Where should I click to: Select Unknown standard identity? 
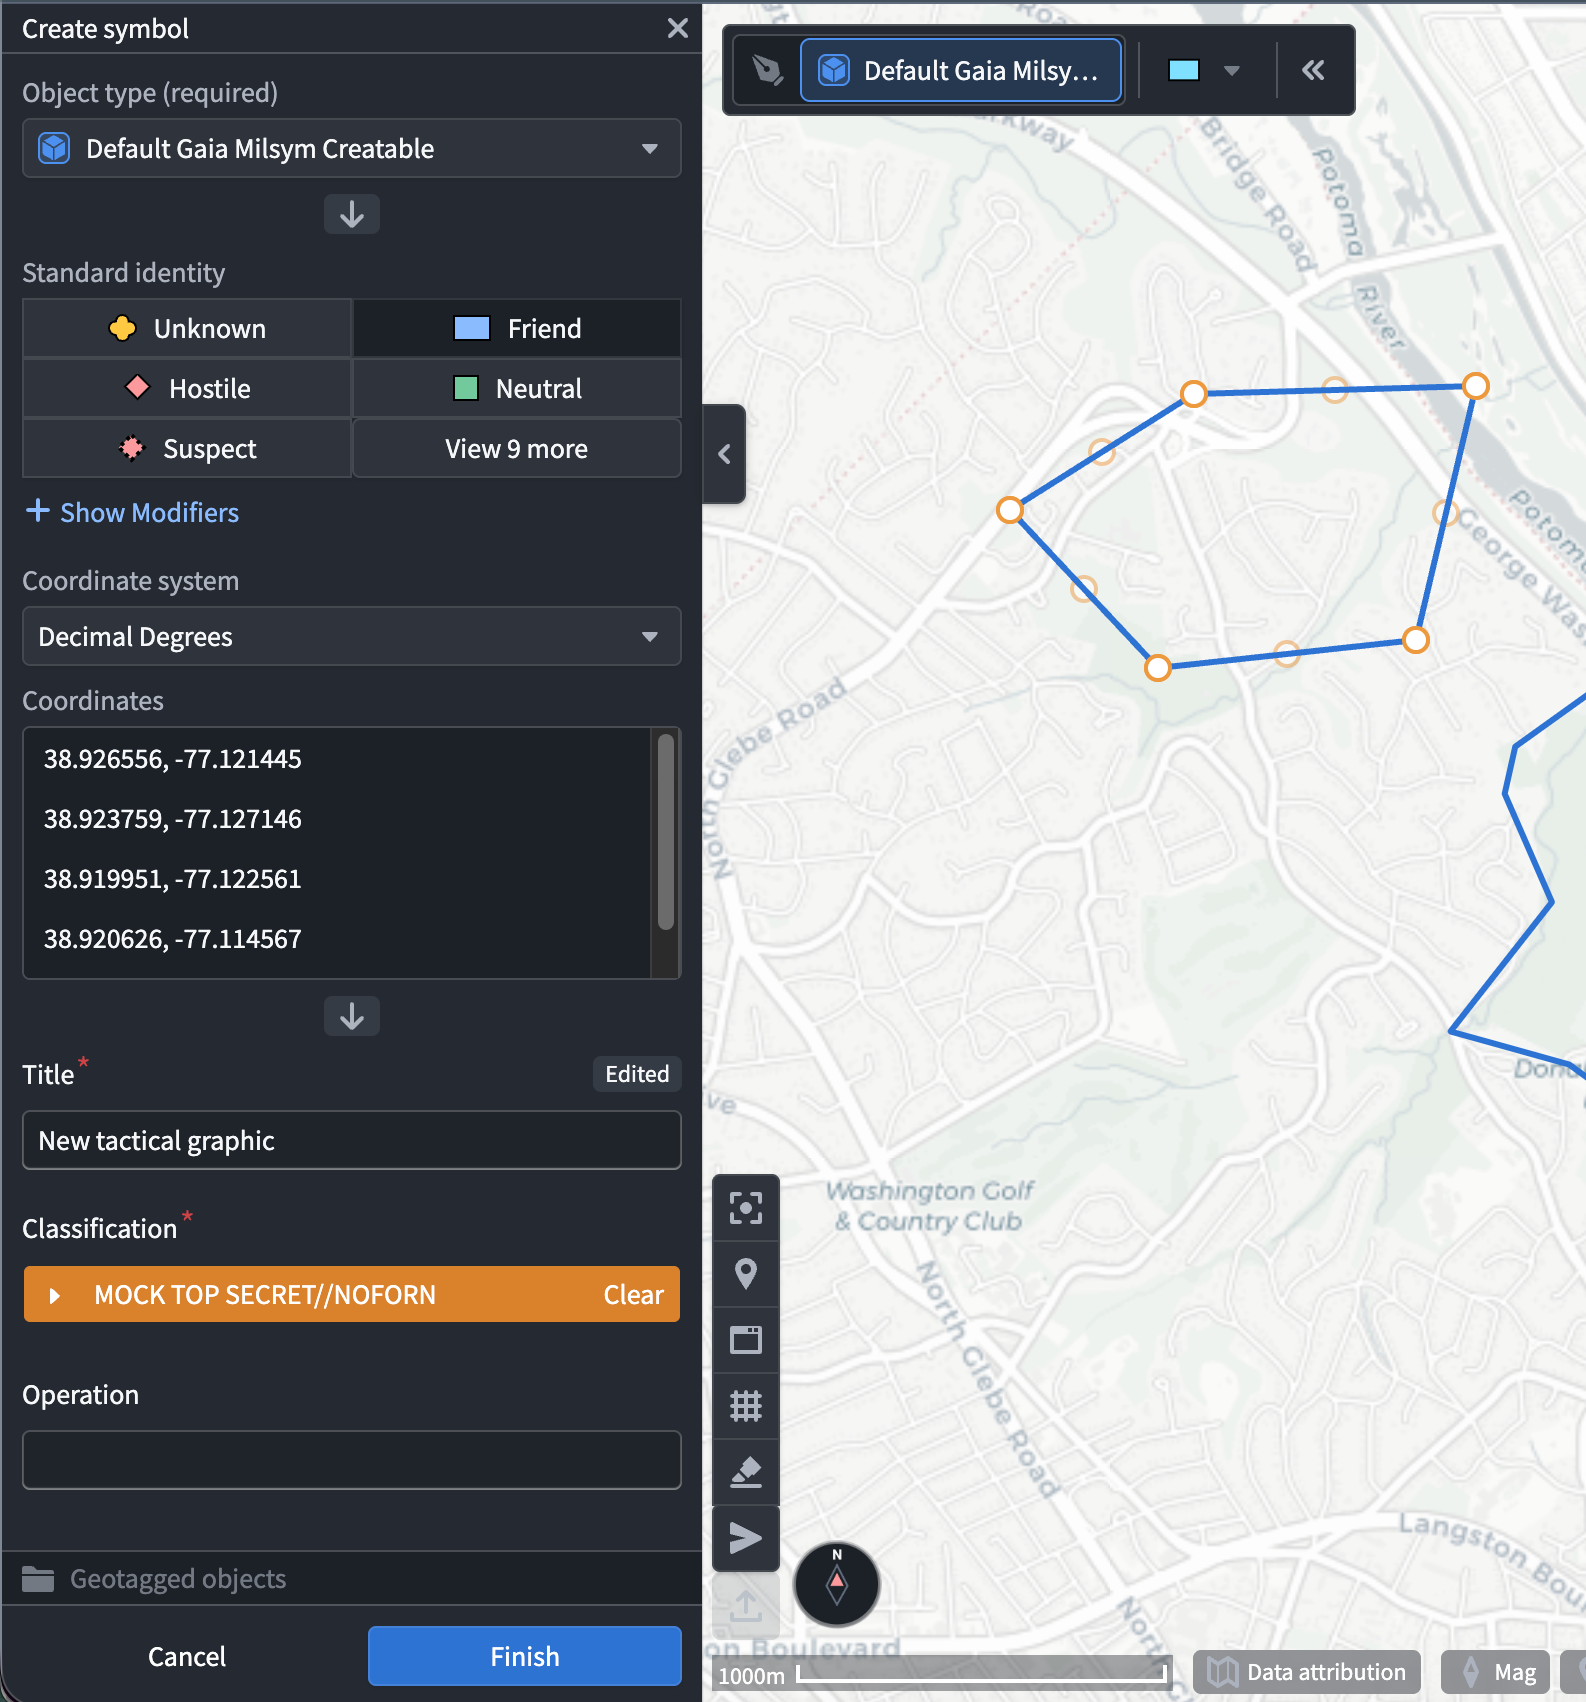tap(187, 328)
